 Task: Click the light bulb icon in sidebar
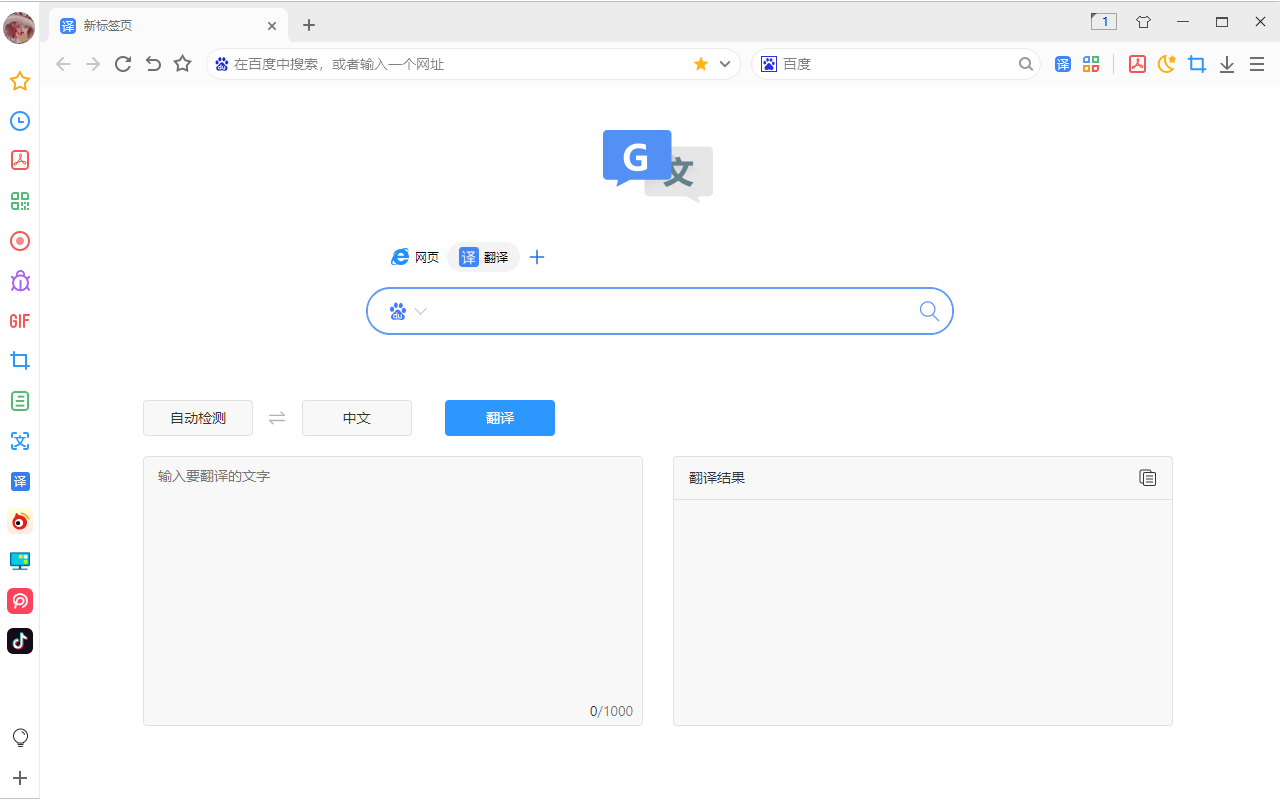(20, 738)
